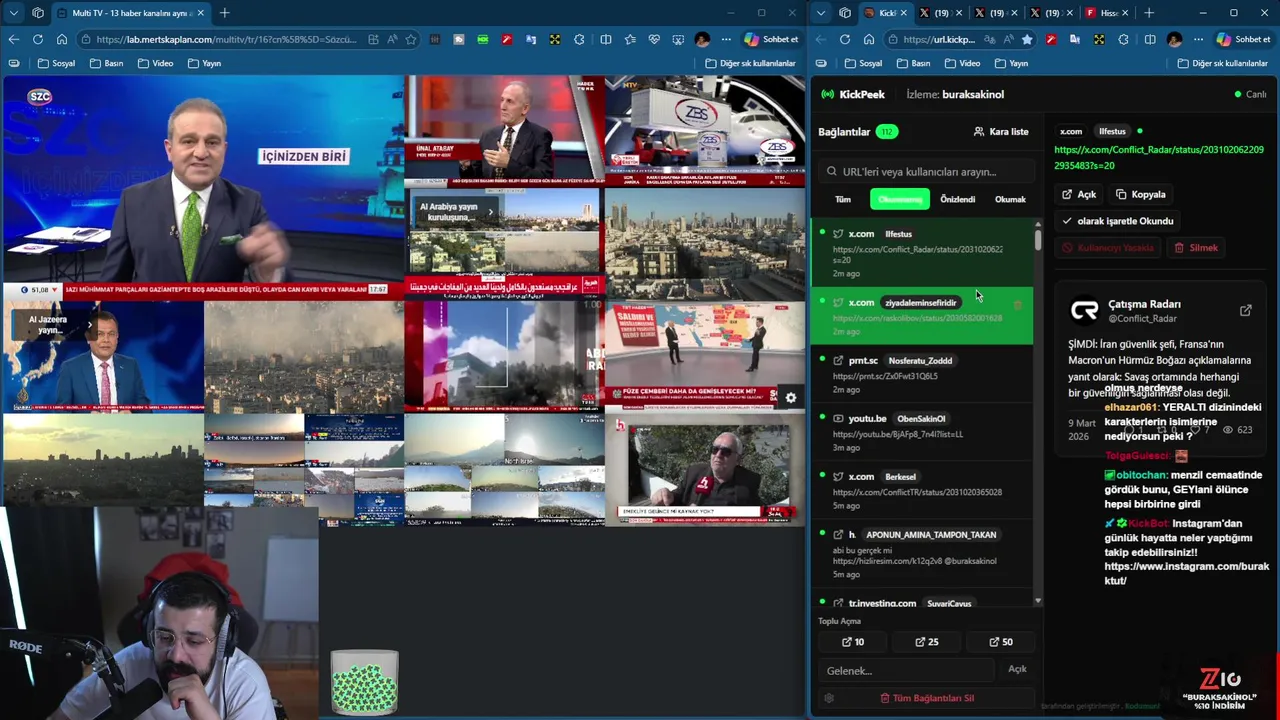Click the Tüm Bağlantıları Sil button
Screen dimensions: 1280x720
point(927,698)
